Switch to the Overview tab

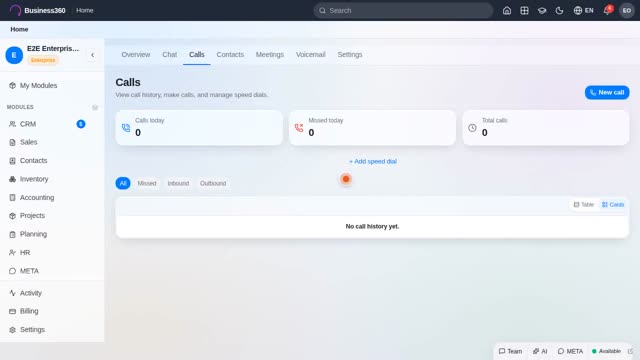pos(136,55)
